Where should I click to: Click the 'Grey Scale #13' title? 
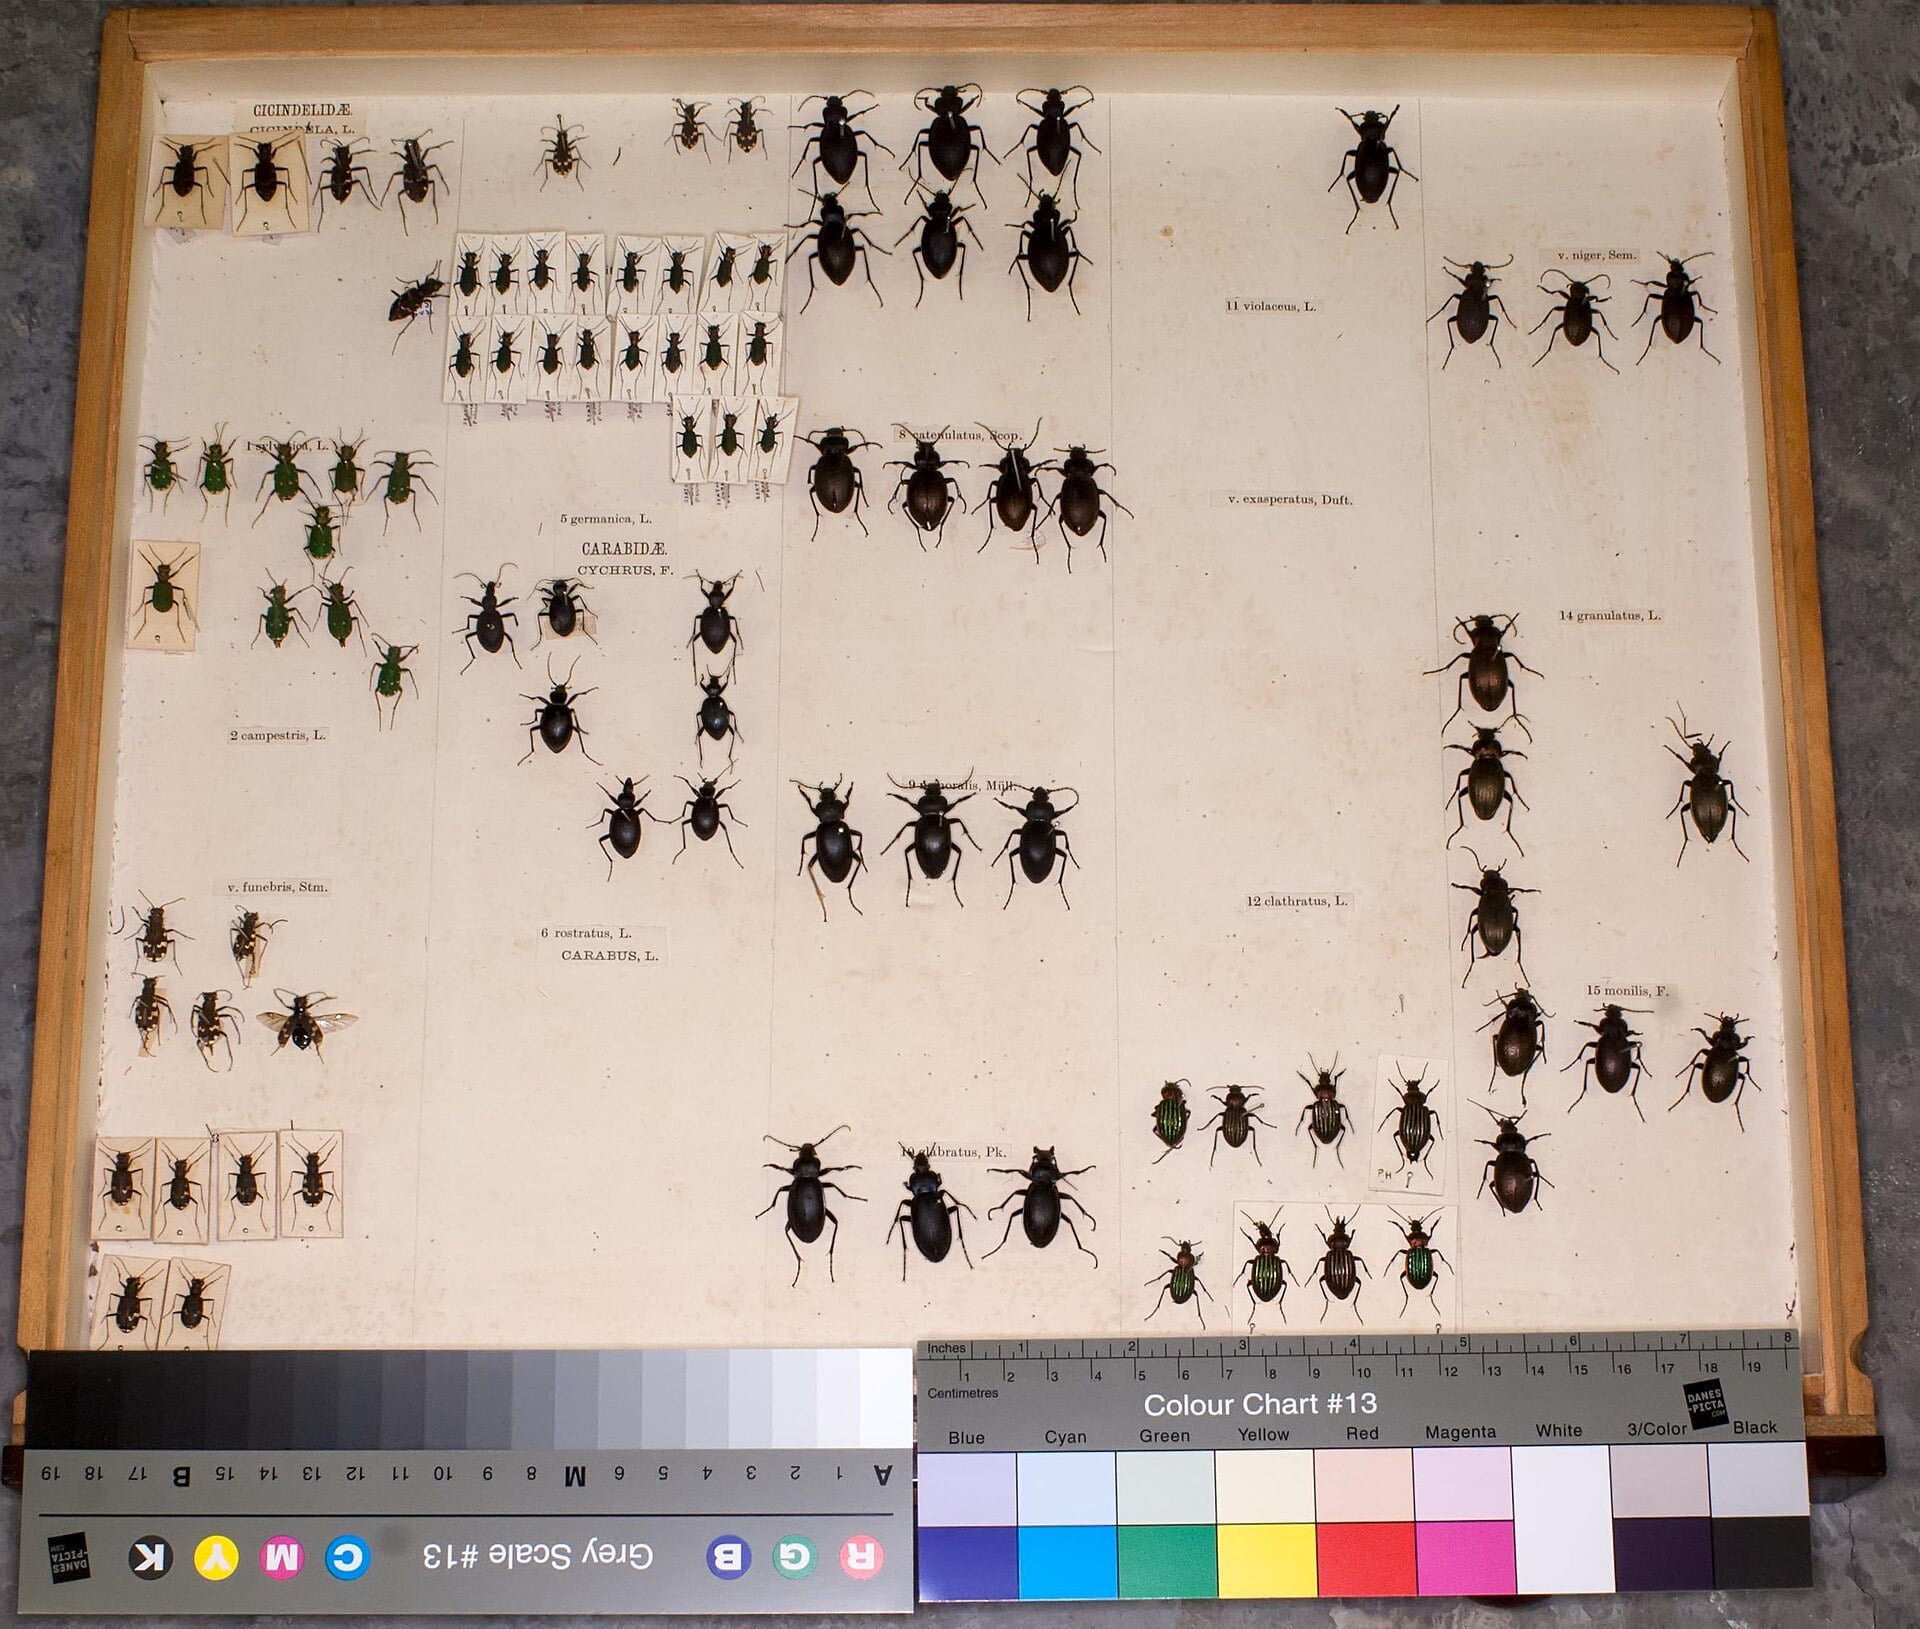tap(537, 1555)
